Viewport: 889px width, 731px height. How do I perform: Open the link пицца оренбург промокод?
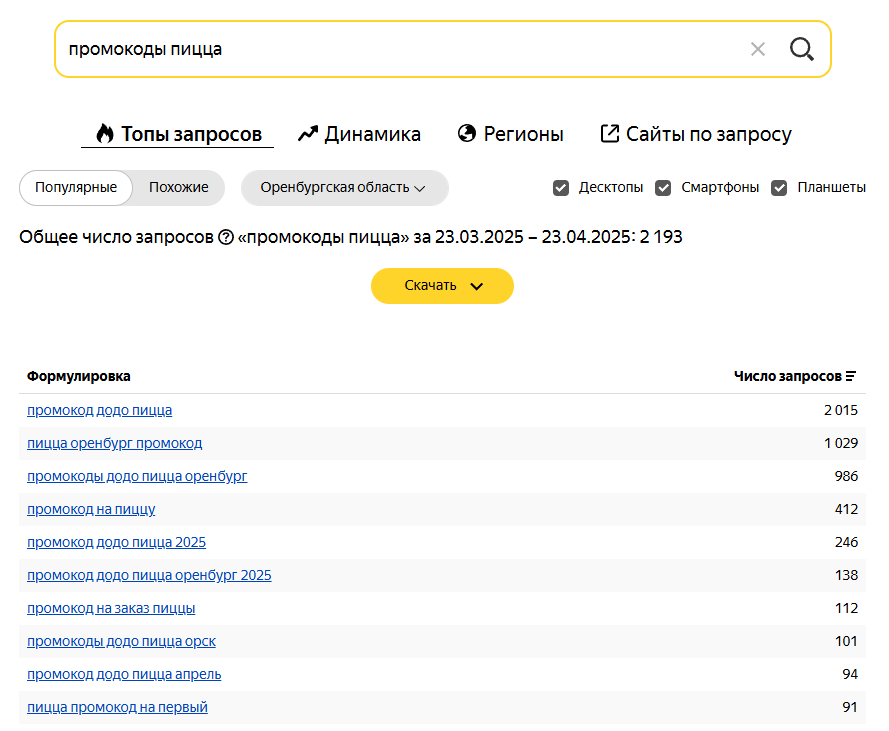coord(115,443)
